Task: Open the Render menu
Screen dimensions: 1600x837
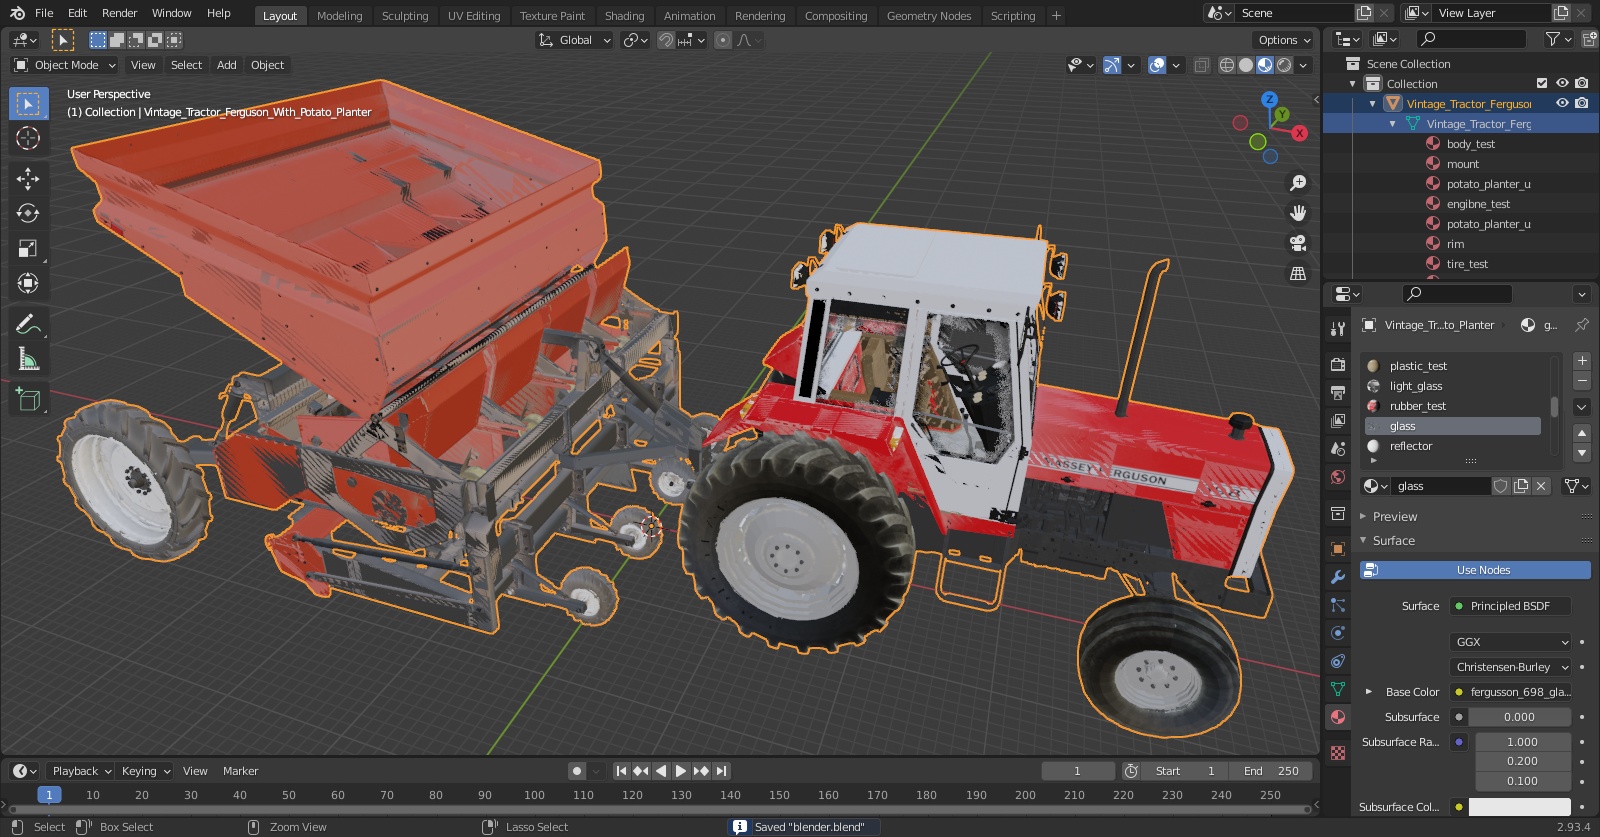Action: tap(119, 13)
